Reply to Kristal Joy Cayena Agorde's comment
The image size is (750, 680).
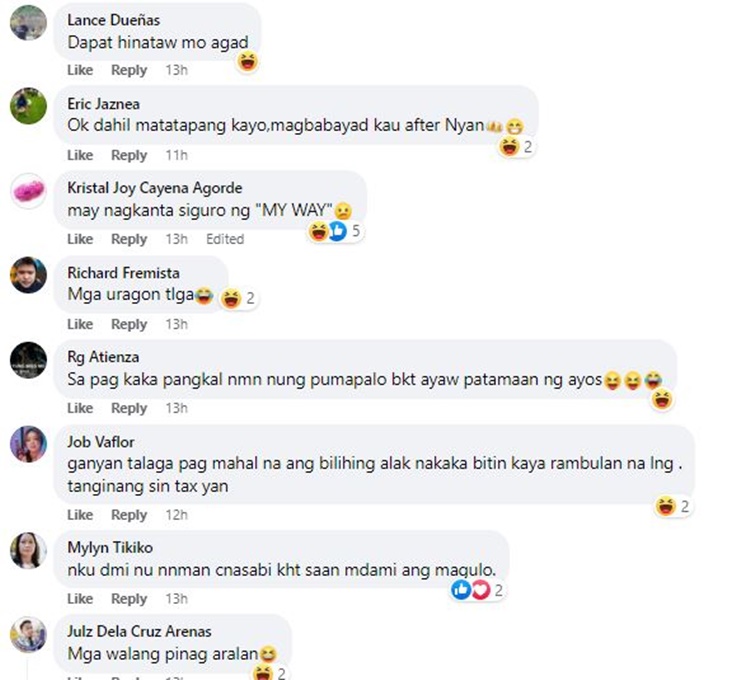pyautogui.click(x=129, y=239)
